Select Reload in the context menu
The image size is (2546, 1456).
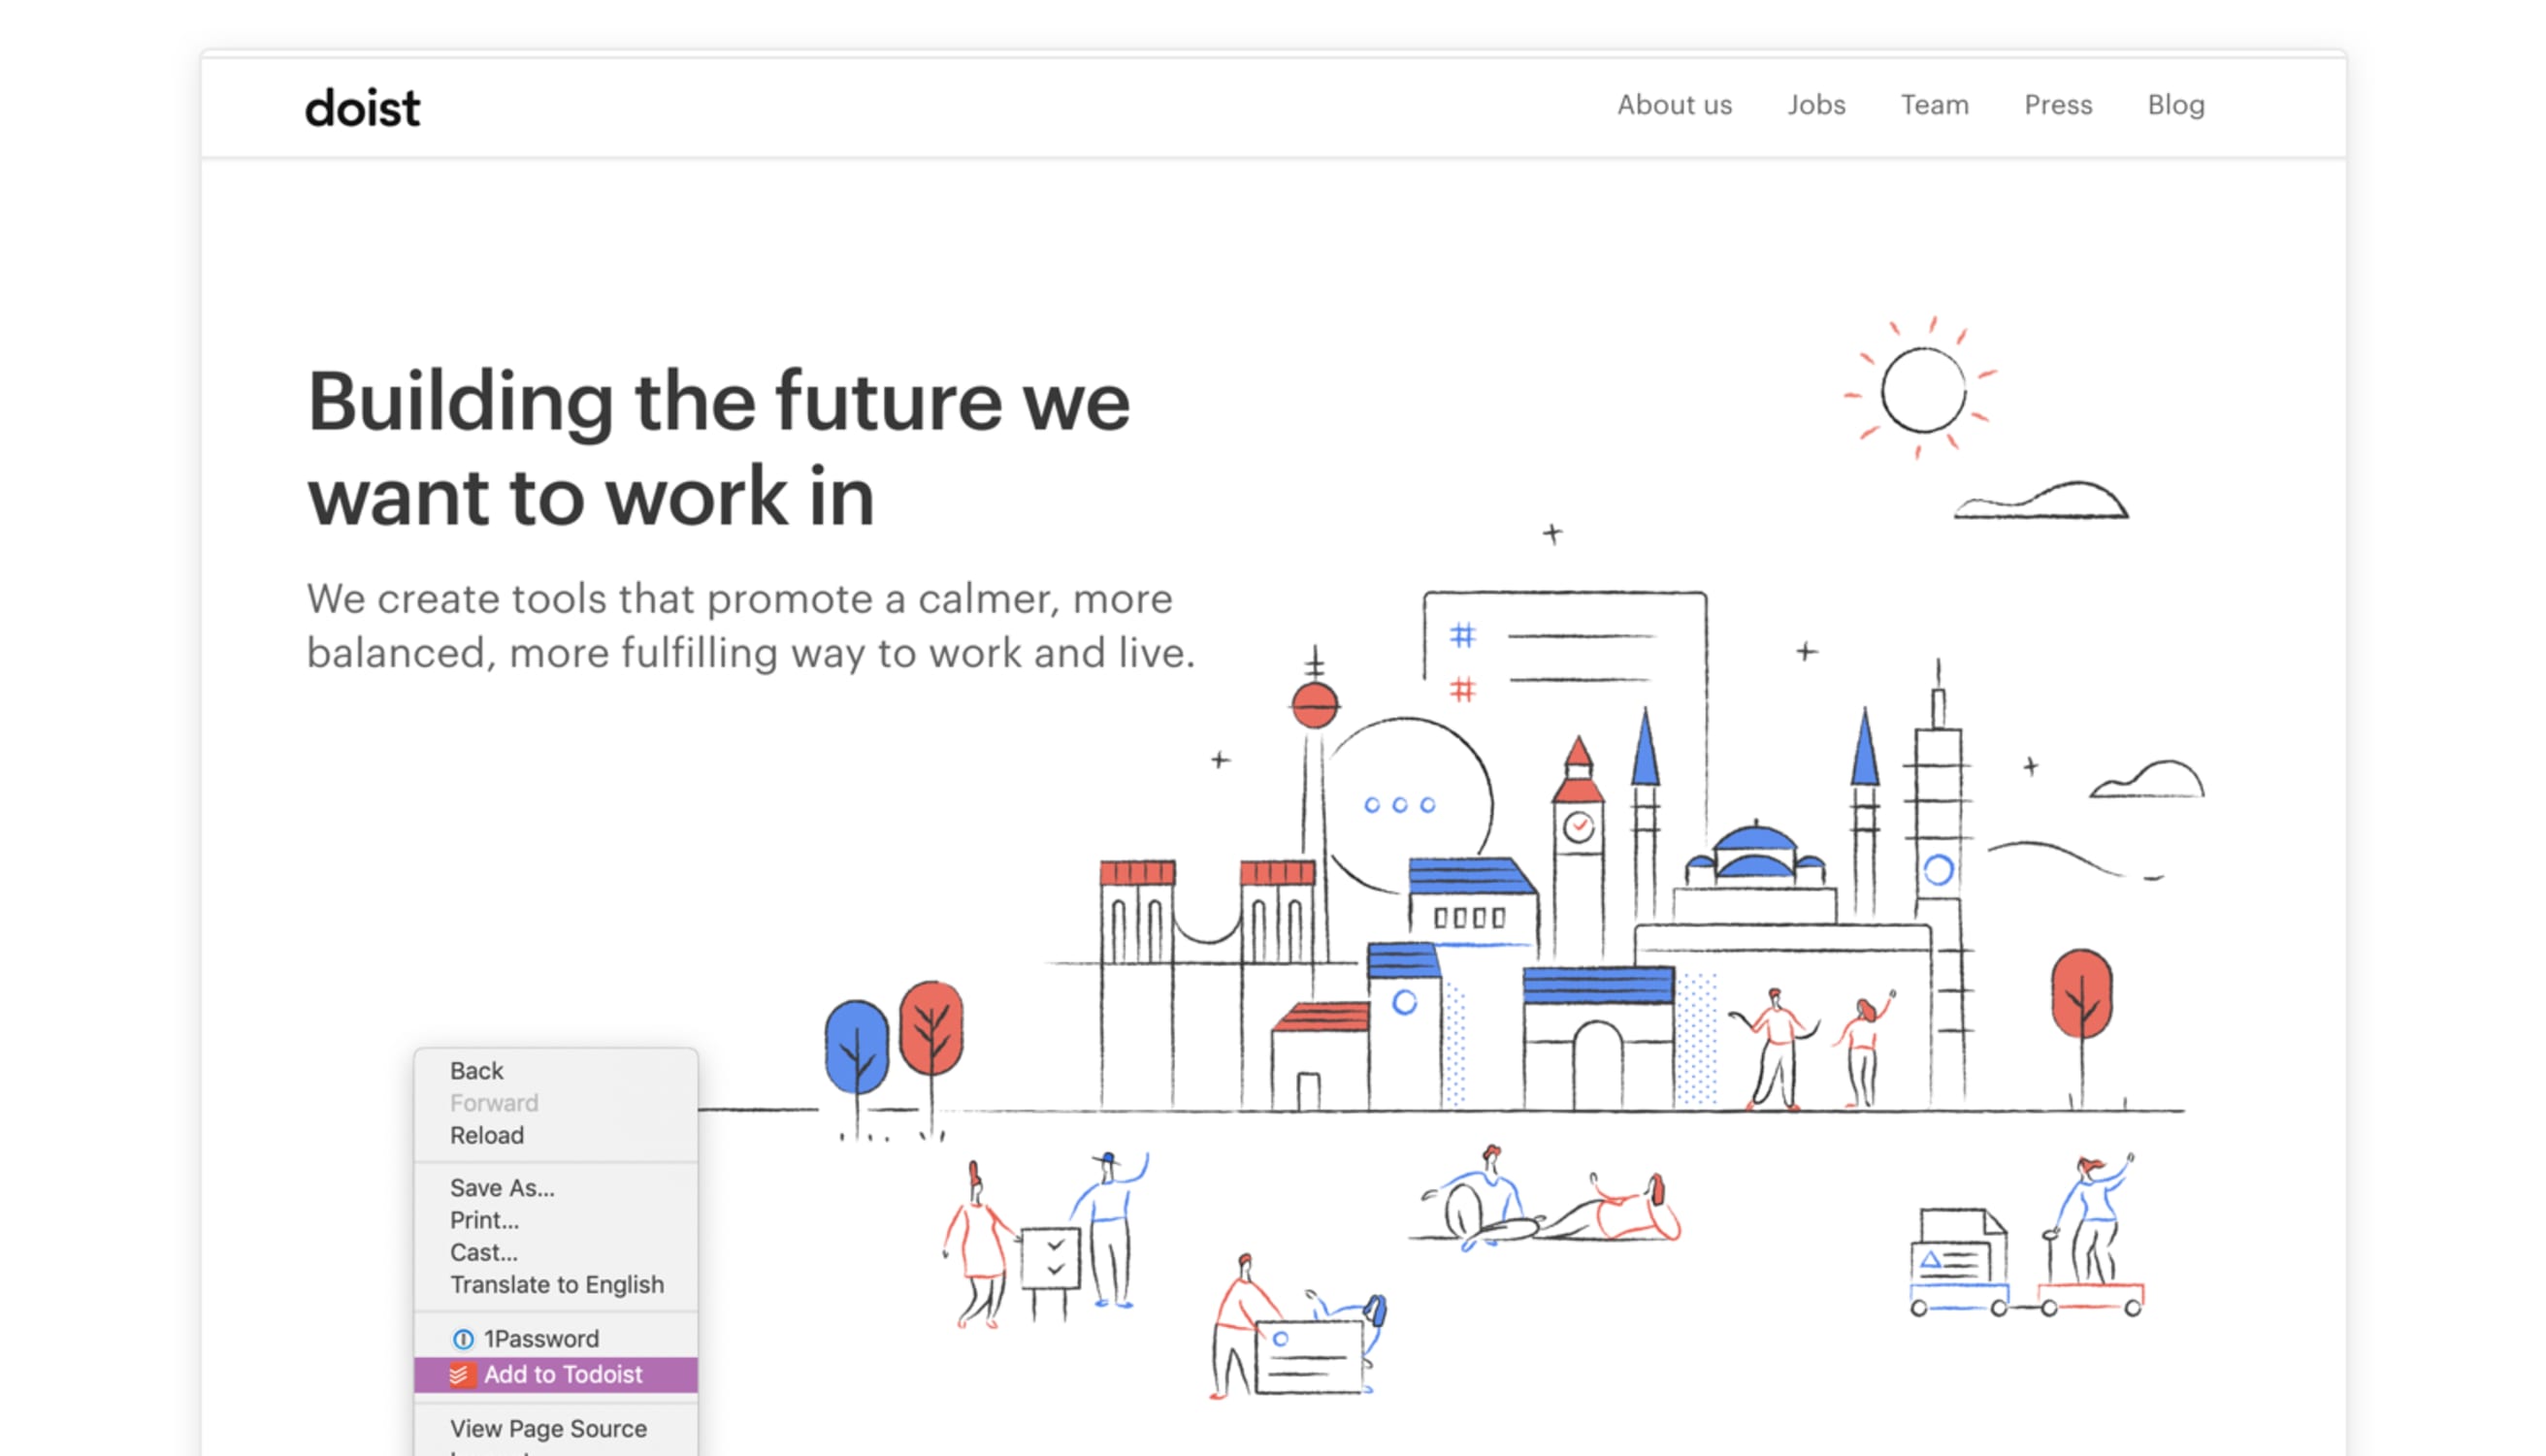tap(486, 1135)
